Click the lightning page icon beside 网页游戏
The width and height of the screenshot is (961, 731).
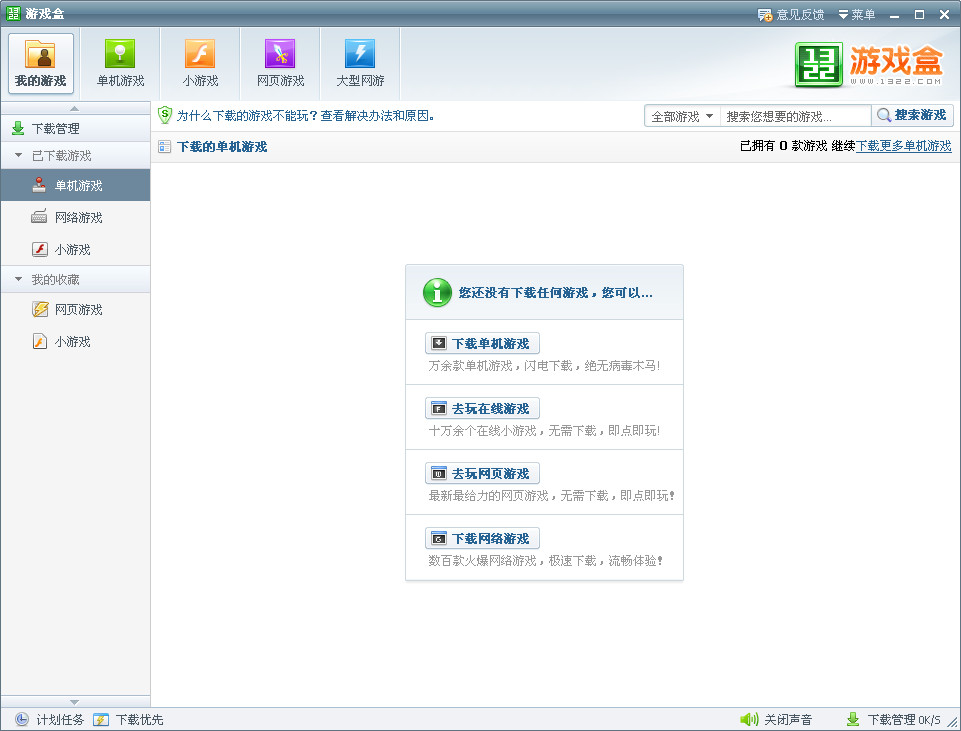(40, 309)
